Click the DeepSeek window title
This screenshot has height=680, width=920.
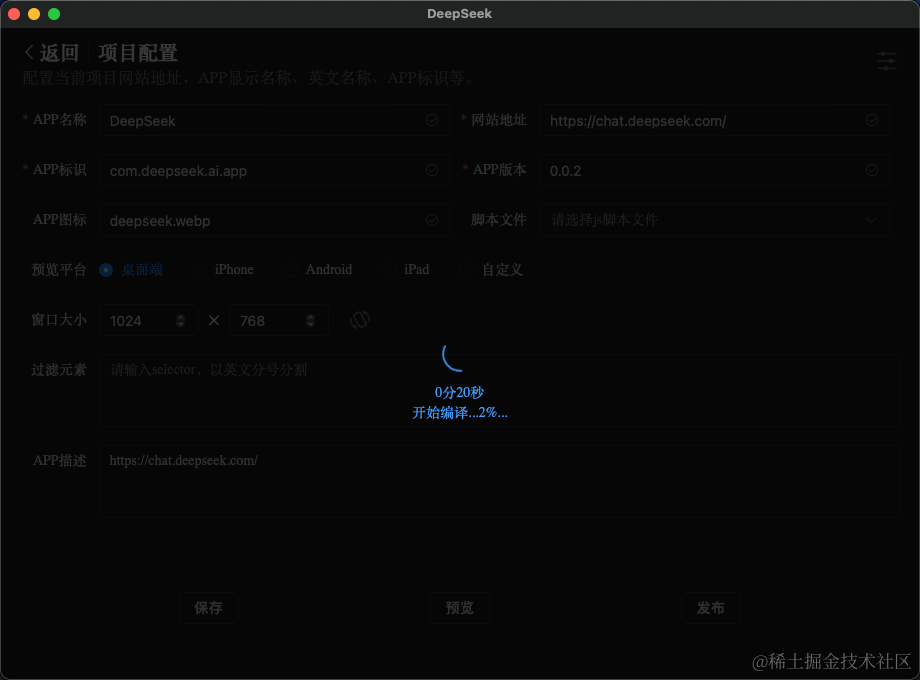click(459, 13)
